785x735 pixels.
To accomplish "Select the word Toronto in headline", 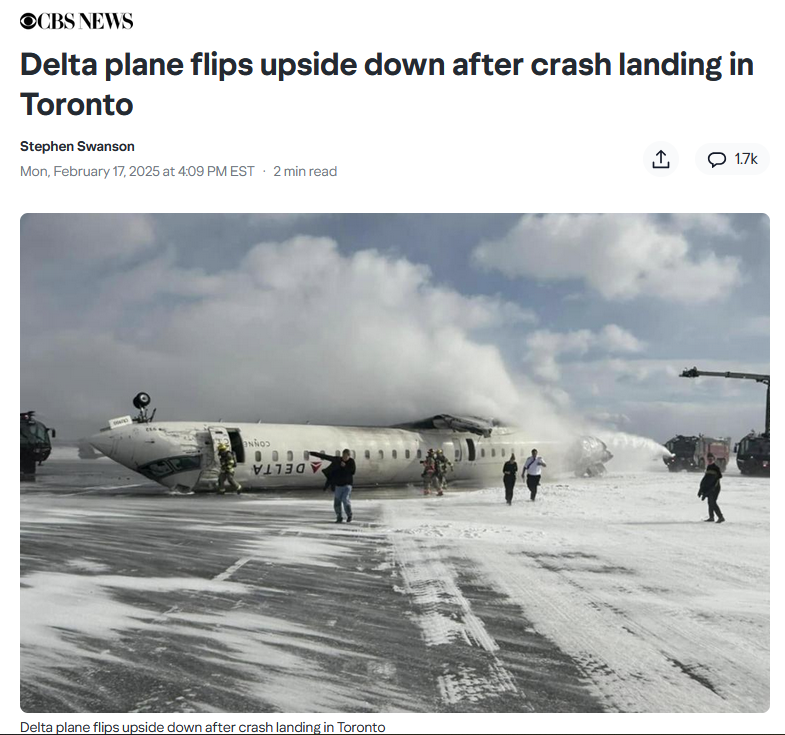I will click(x=77, y=104).
